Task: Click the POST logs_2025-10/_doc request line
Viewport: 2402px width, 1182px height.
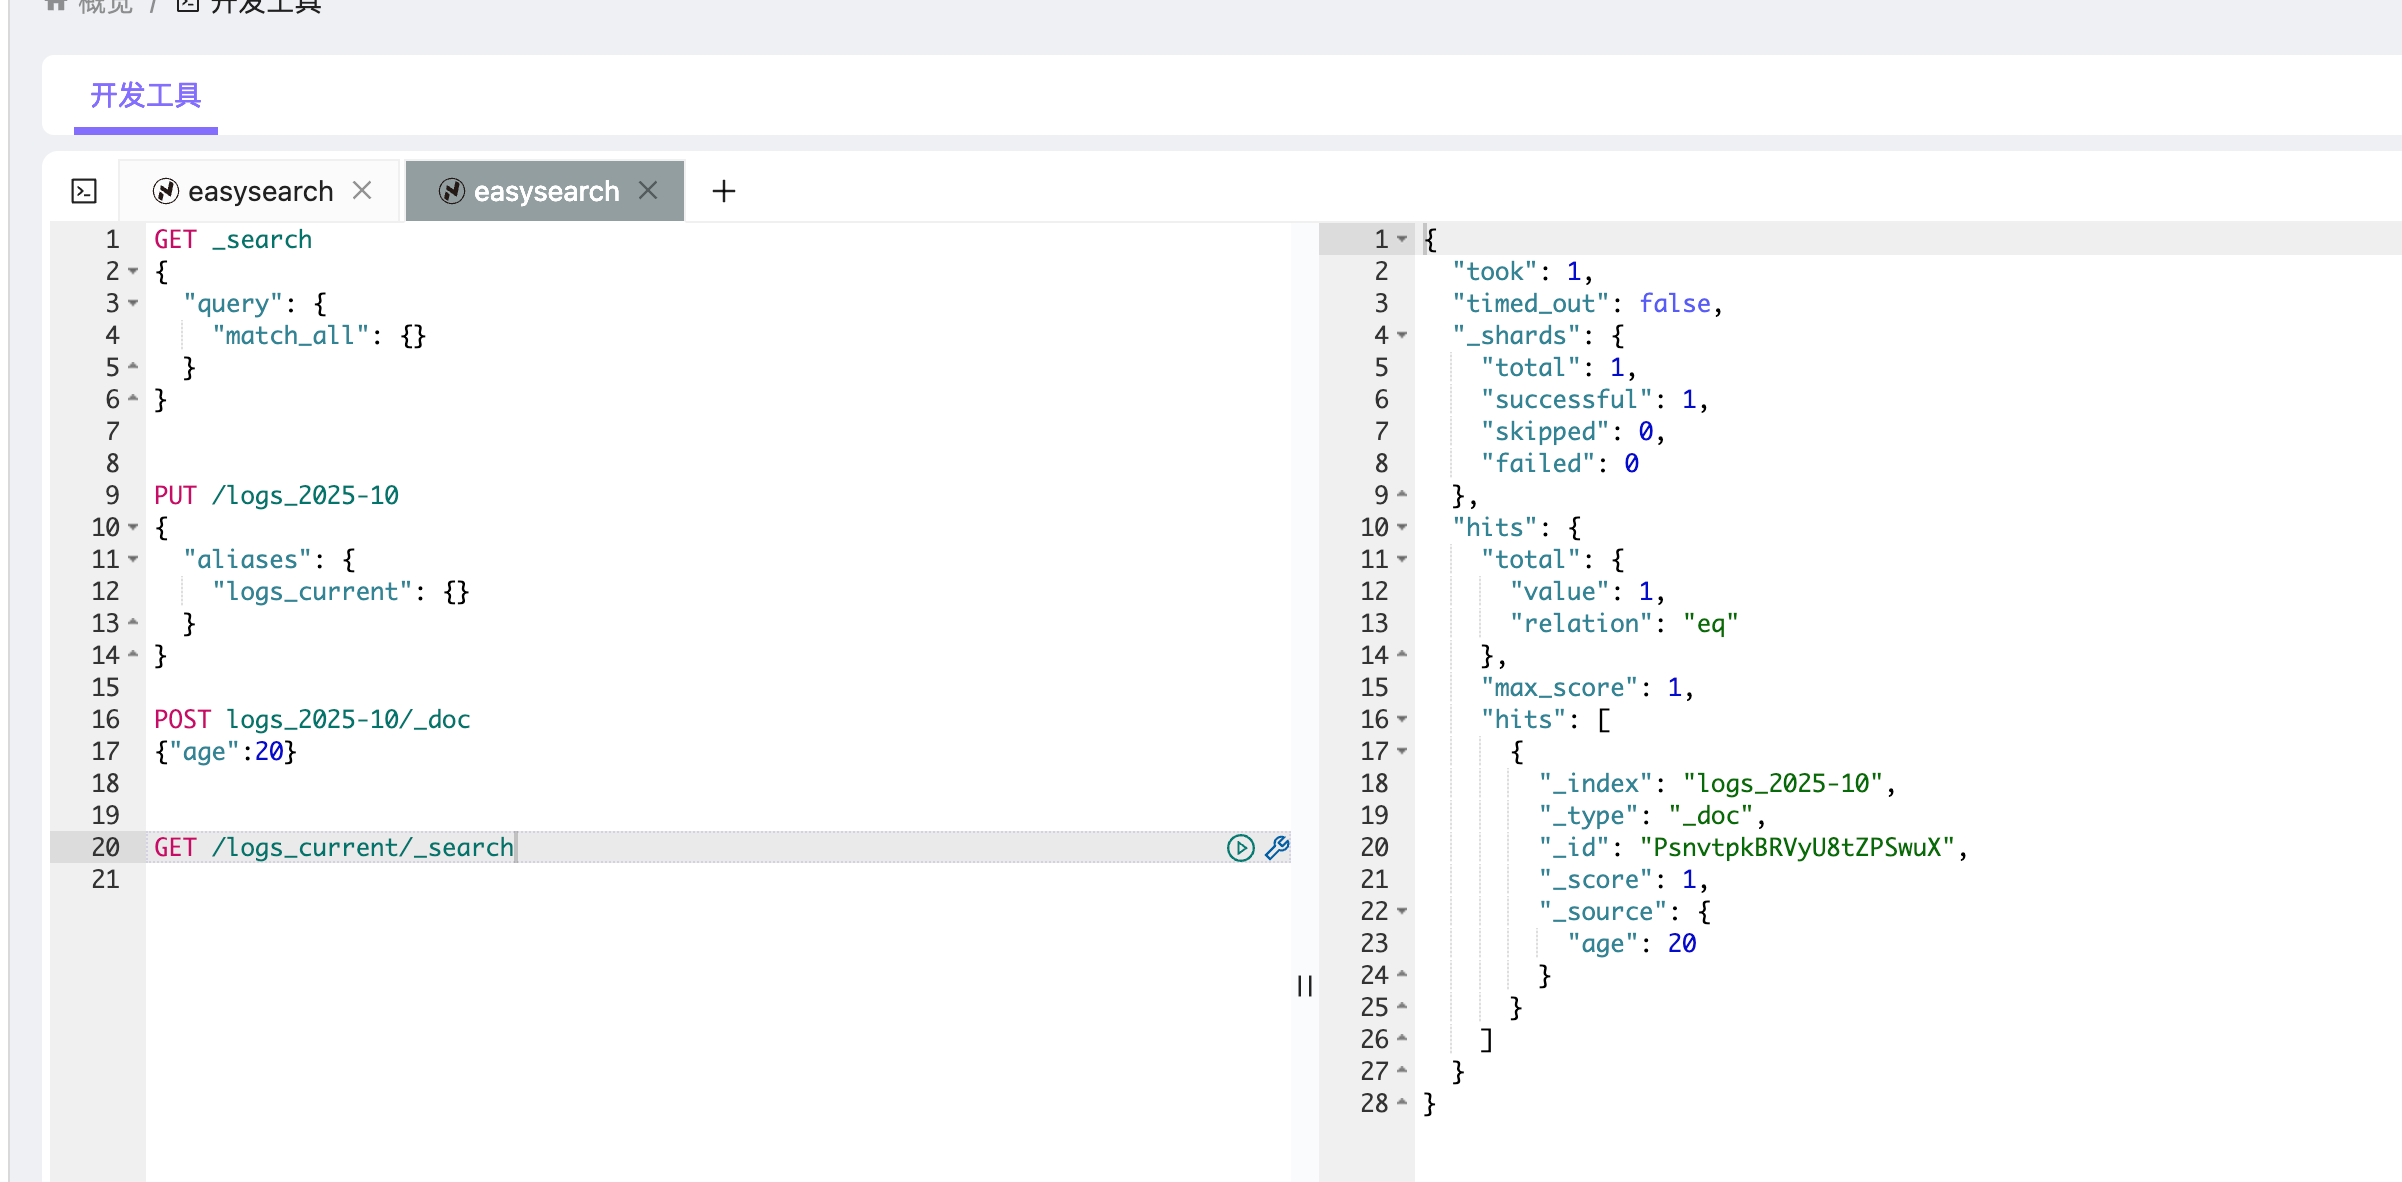Action: [x=312, y=720]
